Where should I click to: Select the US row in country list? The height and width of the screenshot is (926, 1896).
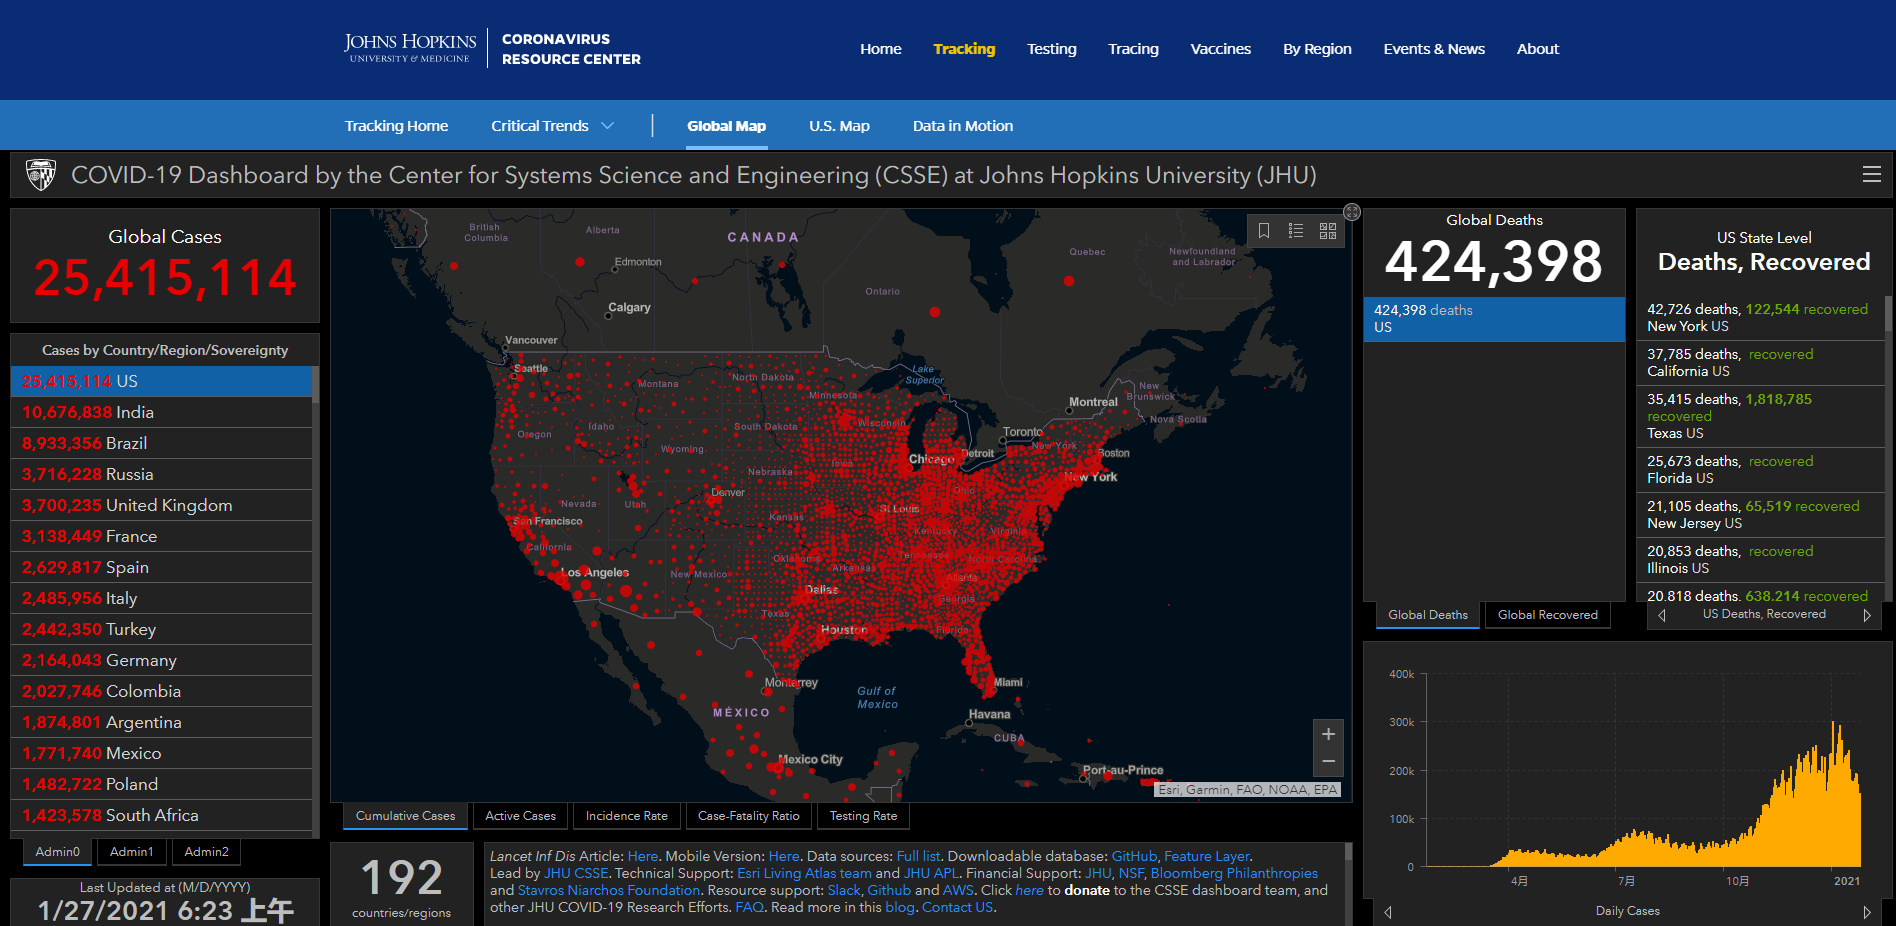pyautogui.click(x=161, y=381)
